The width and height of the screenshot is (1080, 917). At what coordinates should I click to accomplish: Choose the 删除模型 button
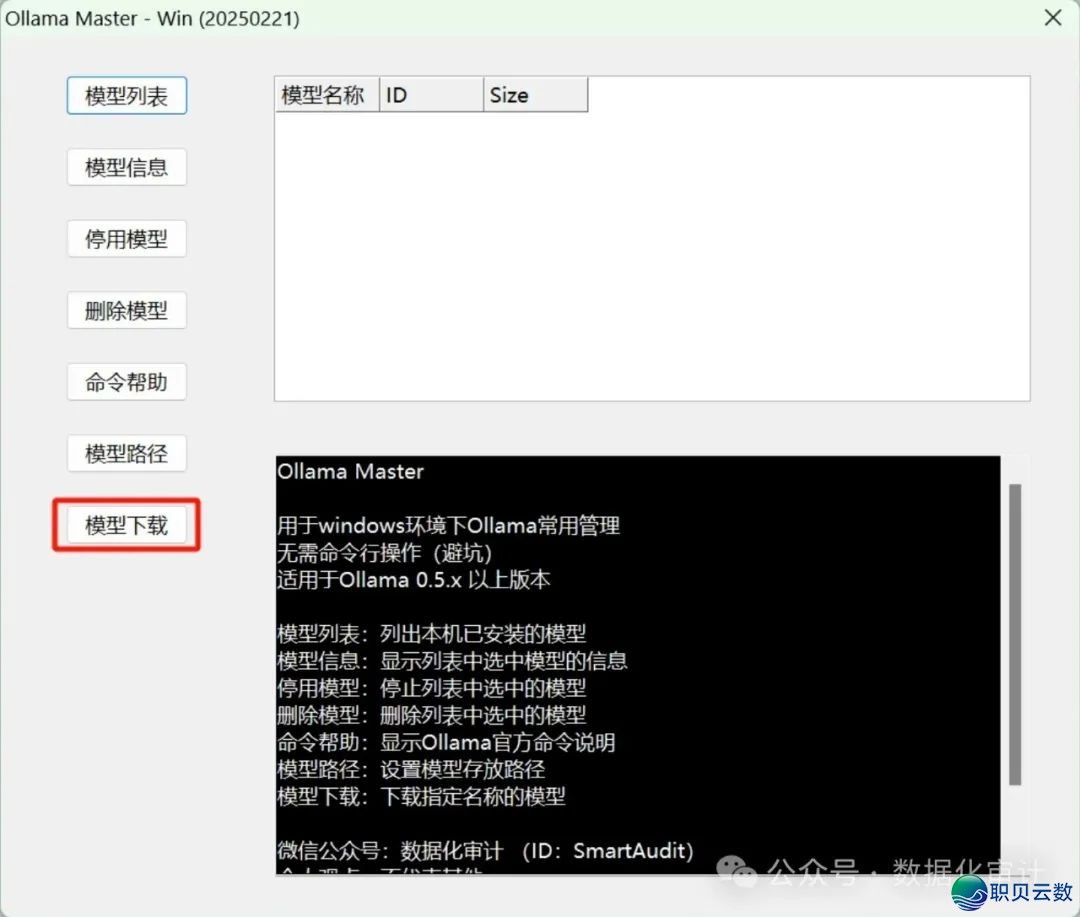[x=127, y=311]
